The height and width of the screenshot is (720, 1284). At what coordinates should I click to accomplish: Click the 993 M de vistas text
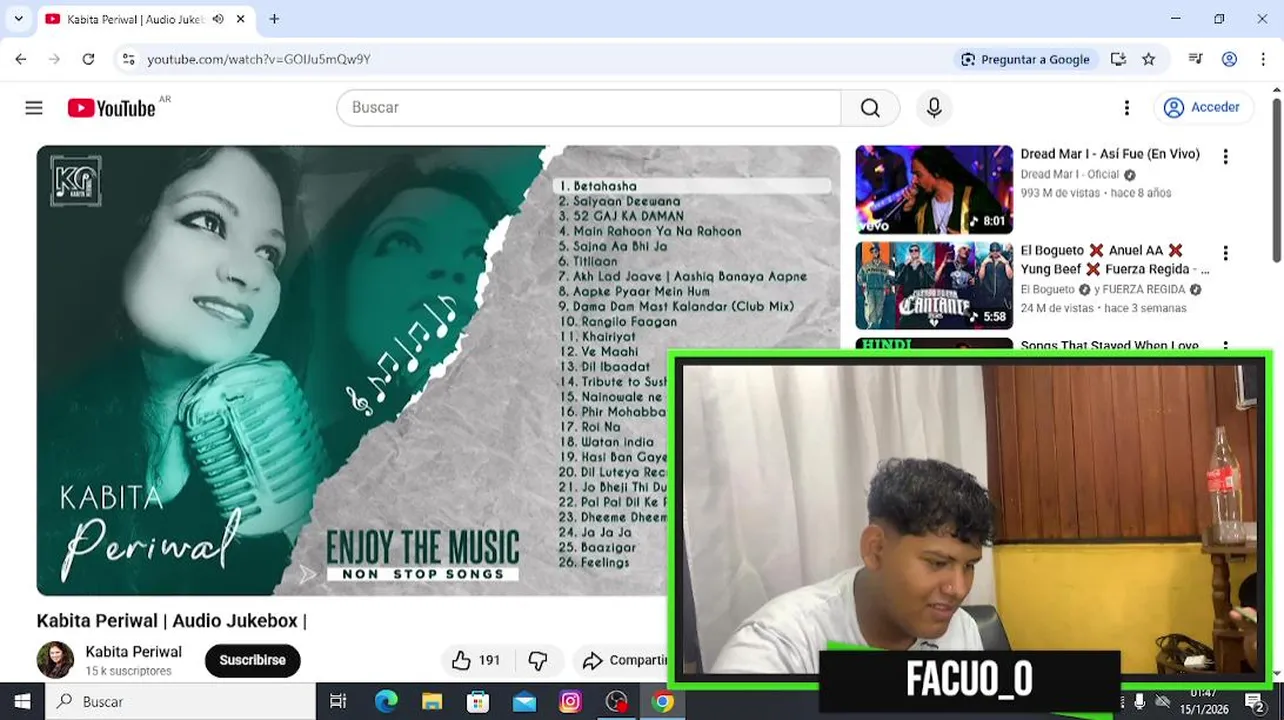pyautogui.click(x=1059, y=193)
